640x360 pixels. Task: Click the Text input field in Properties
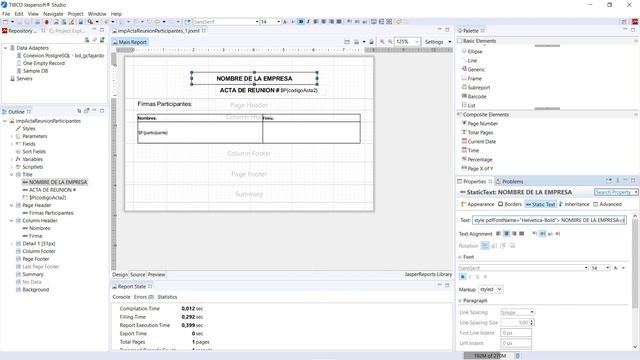tap(549, 220)
